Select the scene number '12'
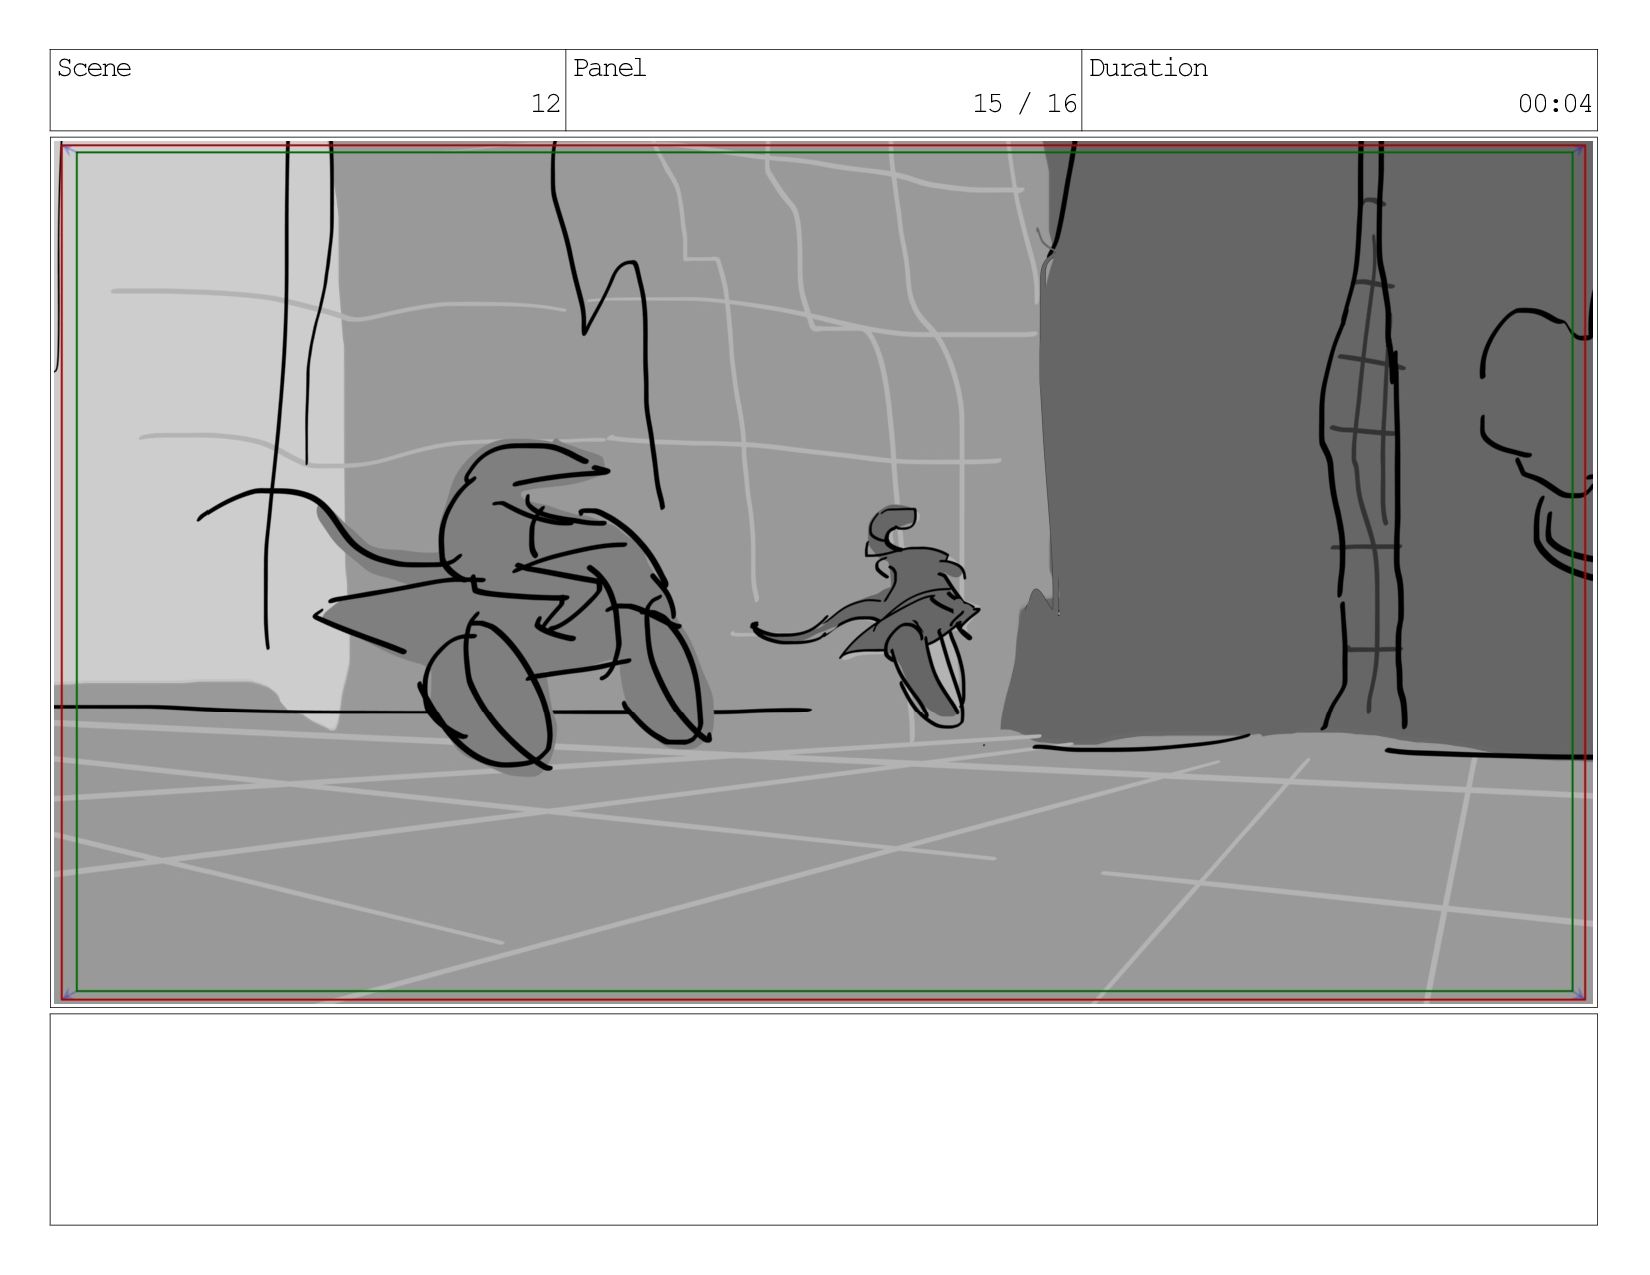Image resolution: width=1650 pixels, height=1275 pixels. (545, 103)
